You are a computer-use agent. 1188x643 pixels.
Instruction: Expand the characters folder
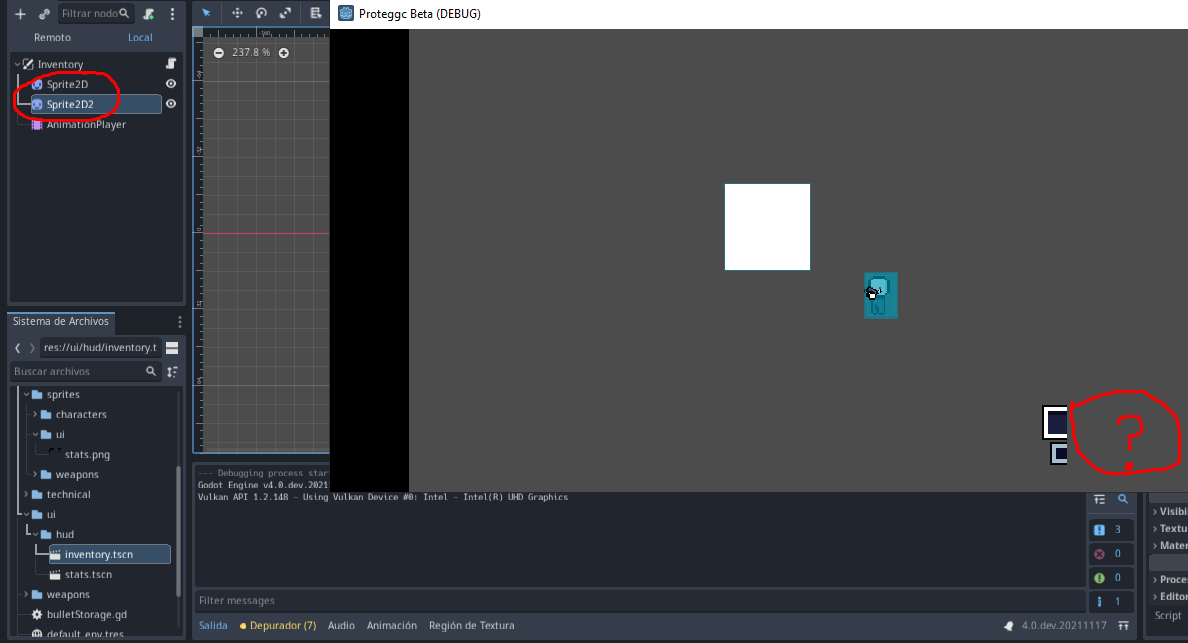coord(35,414)
